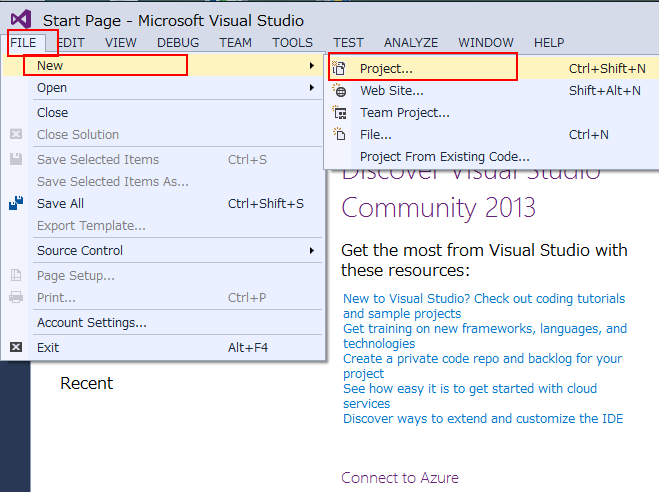
Task: Choose Exit in the File menu
Action: 163,347
